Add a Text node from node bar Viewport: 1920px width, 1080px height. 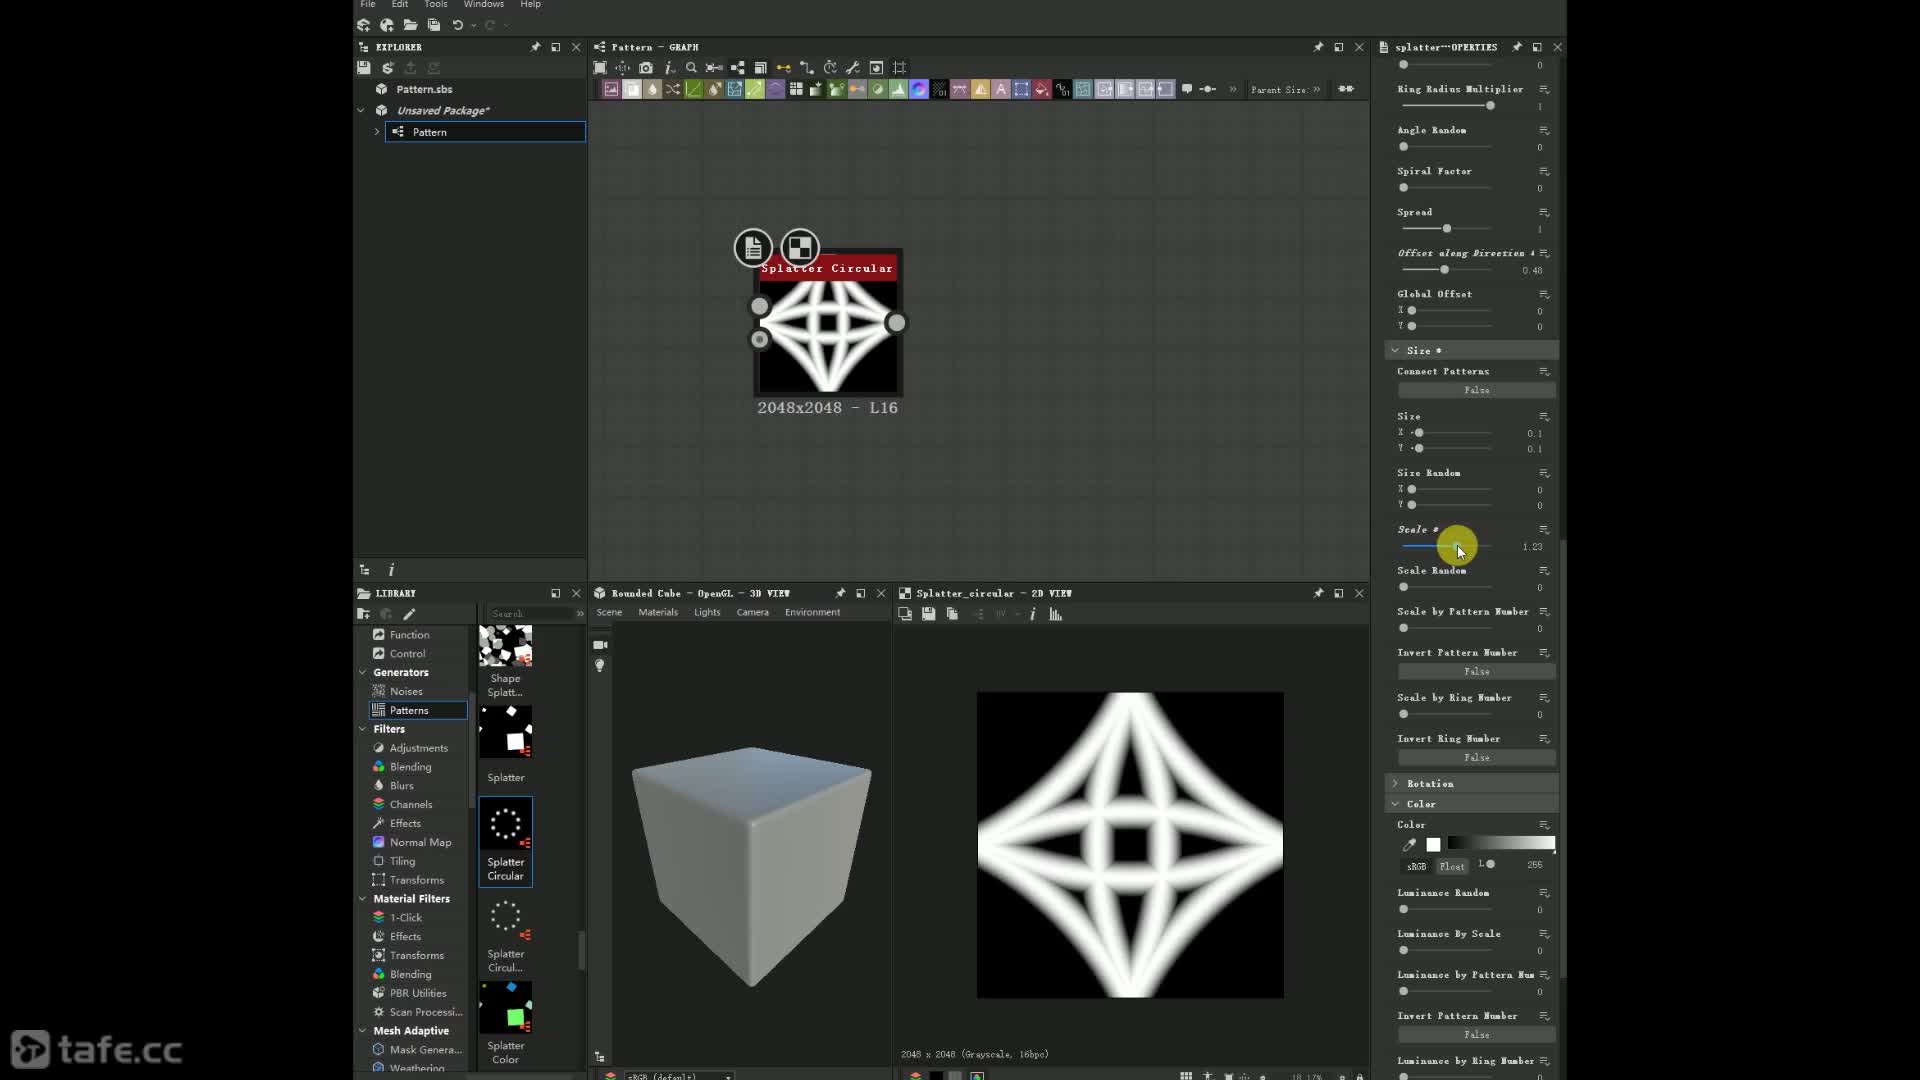1001,90
